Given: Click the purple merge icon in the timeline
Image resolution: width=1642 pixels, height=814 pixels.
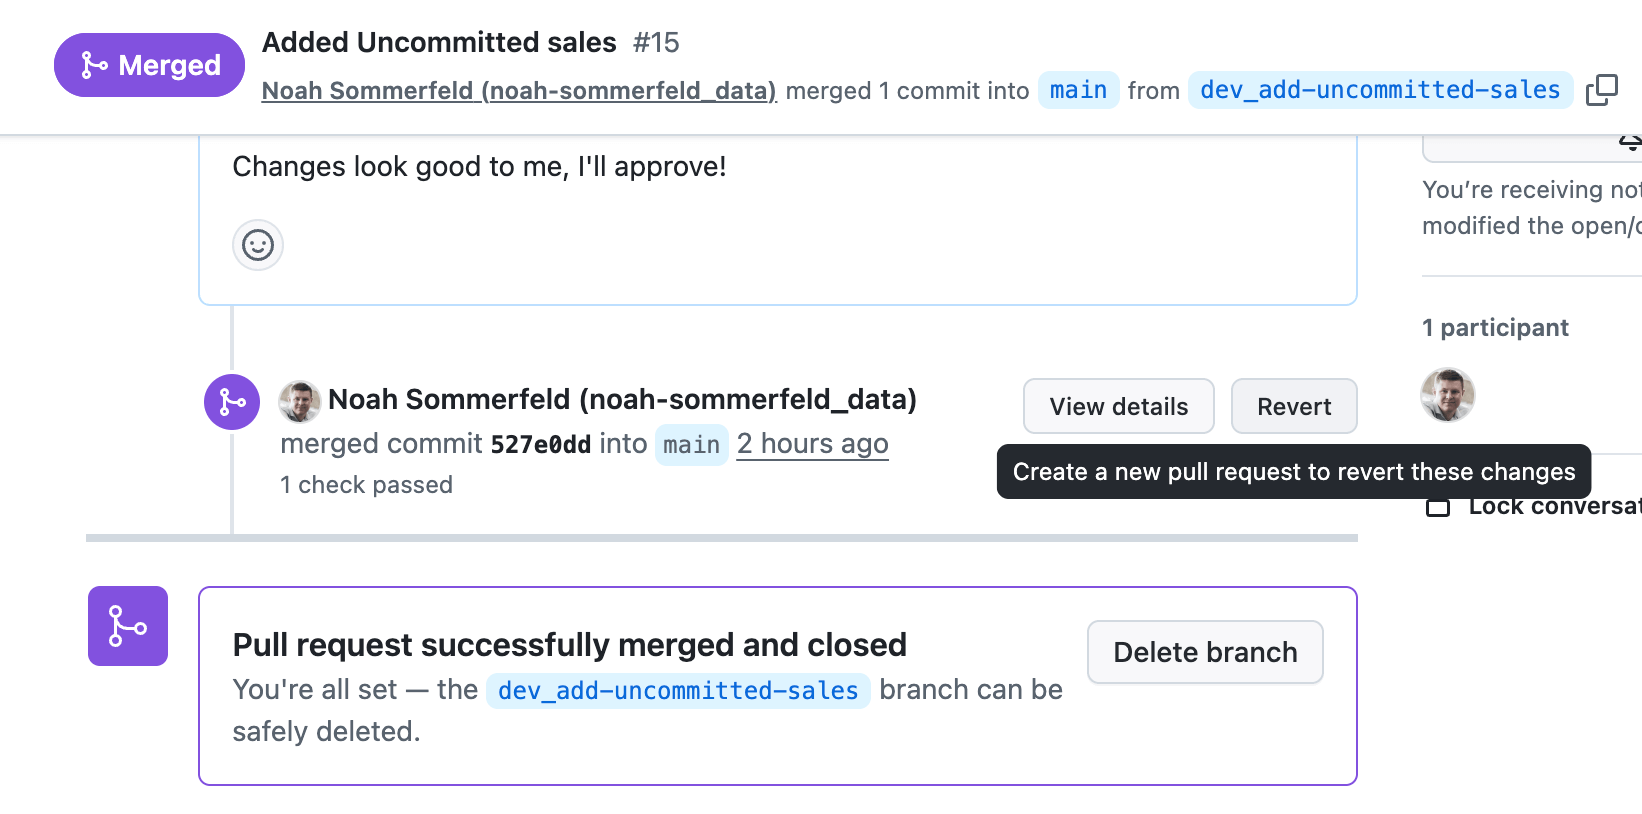Looking at the screenshot, I should pos(232,402).
